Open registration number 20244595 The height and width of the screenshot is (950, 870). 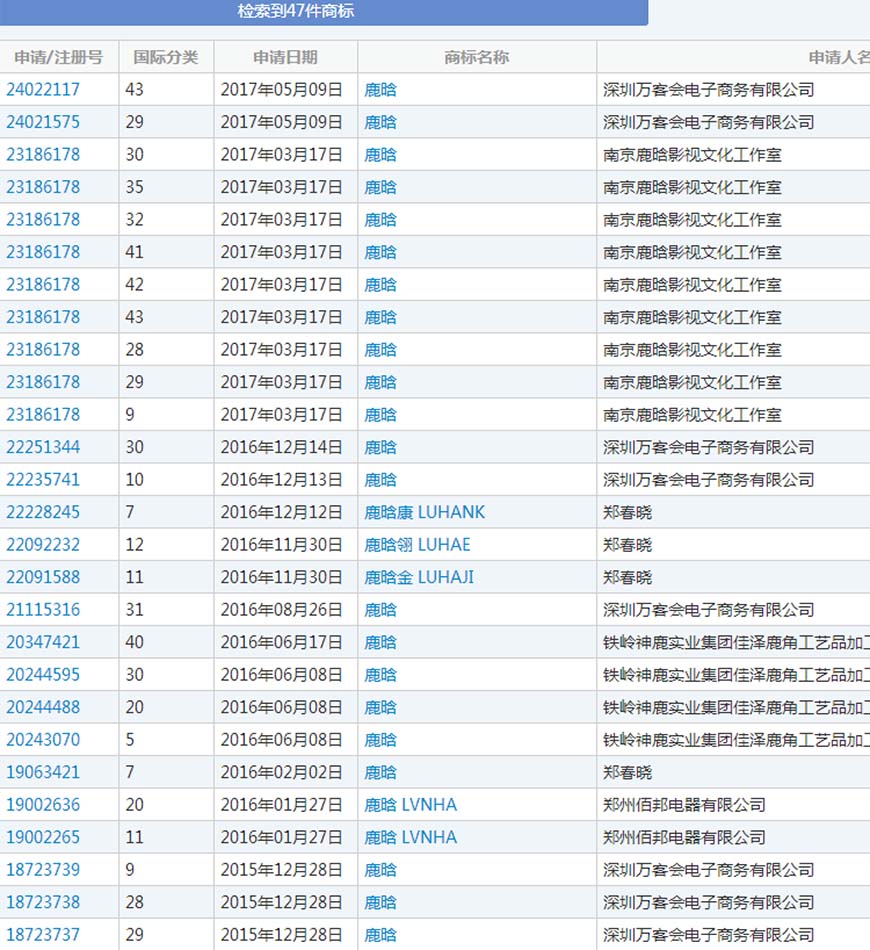coord(43,675)
